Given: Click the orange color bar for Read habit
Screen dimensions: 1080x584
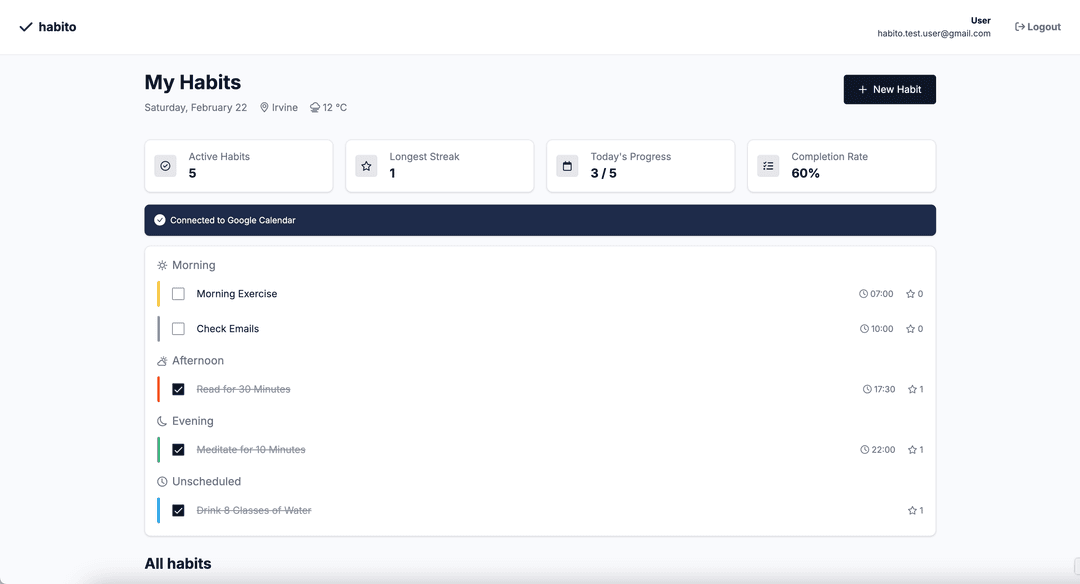Looking at the screenshot, I should point(158,389).
